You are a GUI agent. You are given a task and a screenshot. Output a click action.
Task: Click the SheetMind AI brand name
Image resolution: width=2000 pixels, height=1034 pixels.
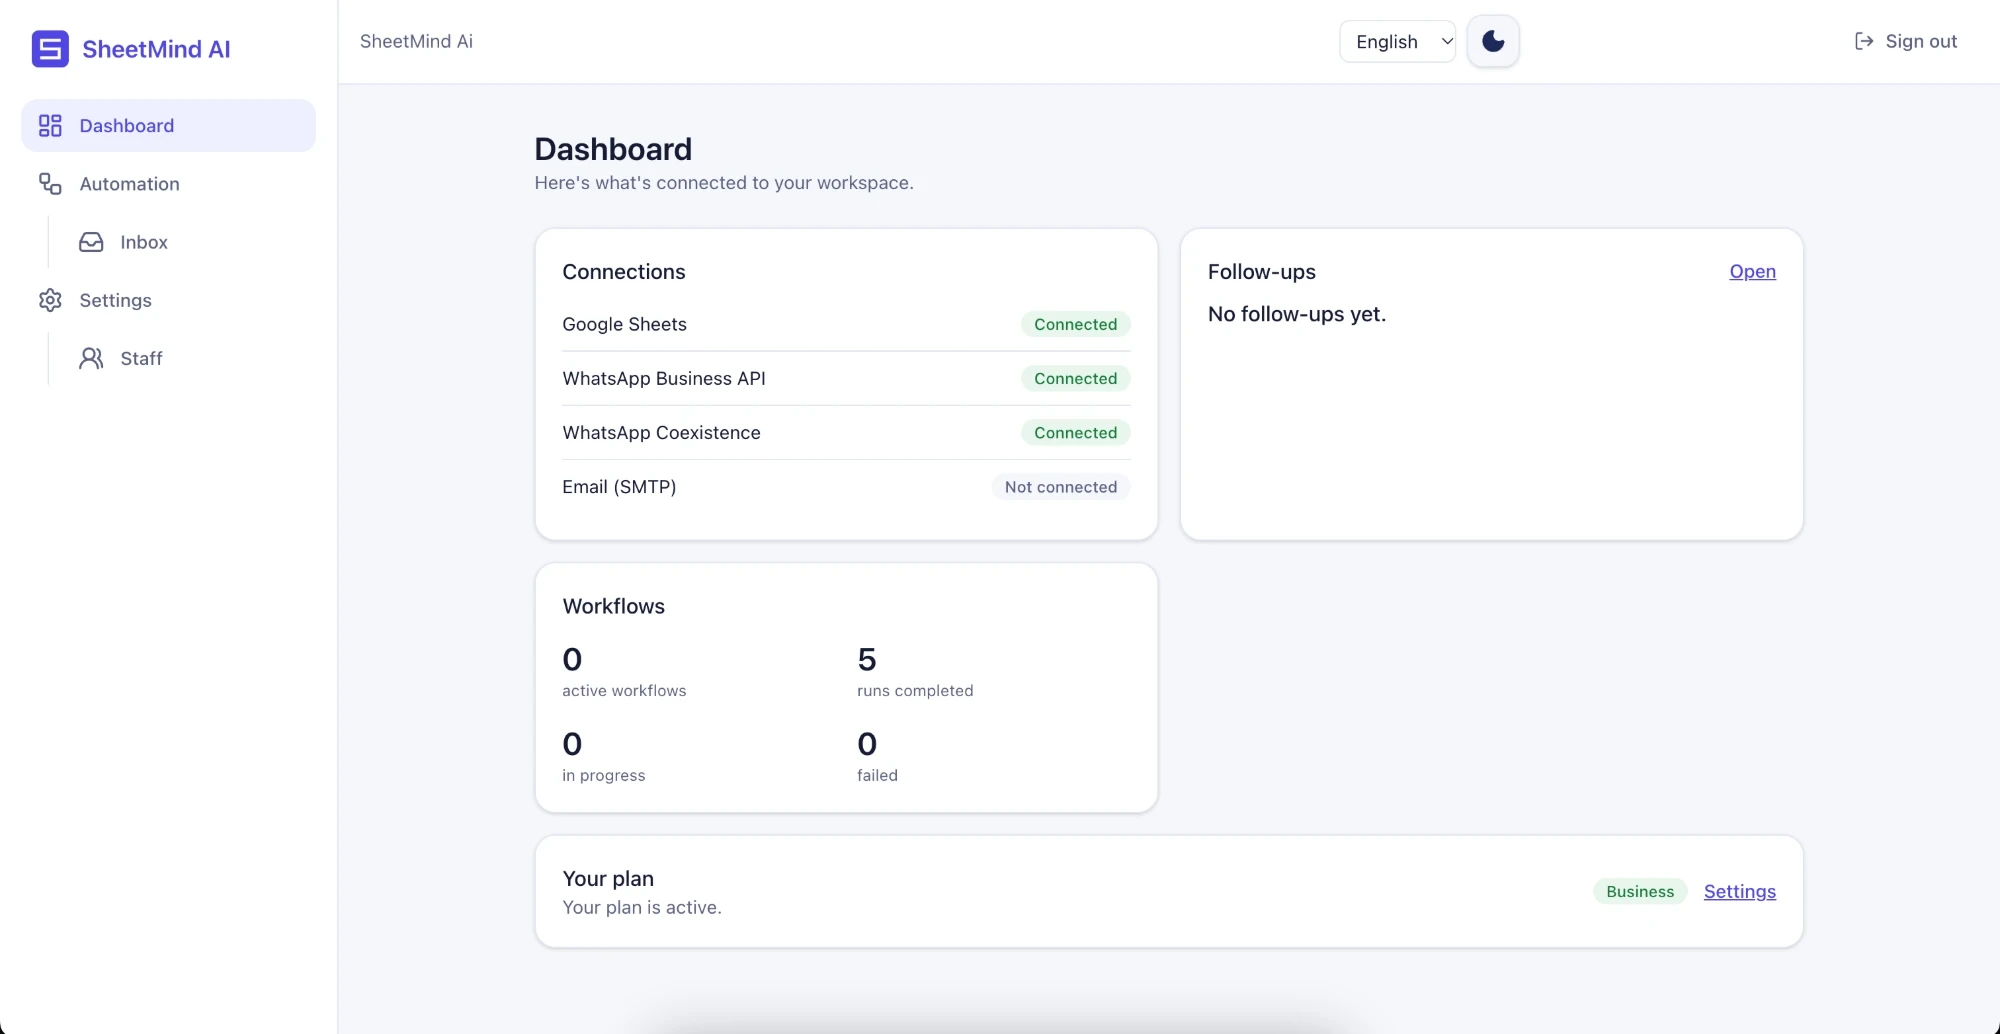pos(156,49)
